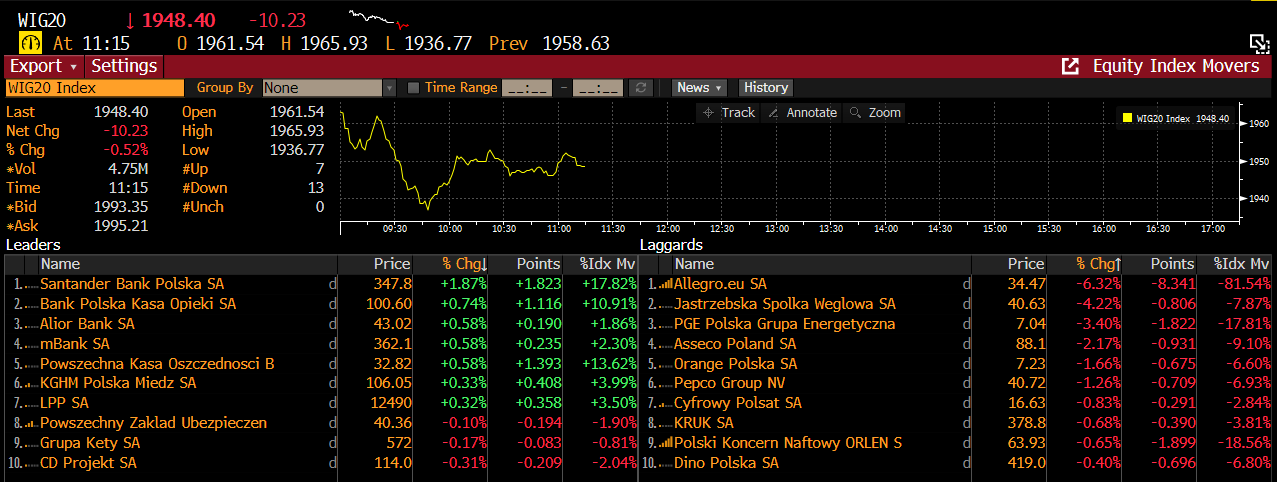The image size is (1277, 482).
Task: Click the 'd' marker in Allegro.eu row
Action: [966, 284]
